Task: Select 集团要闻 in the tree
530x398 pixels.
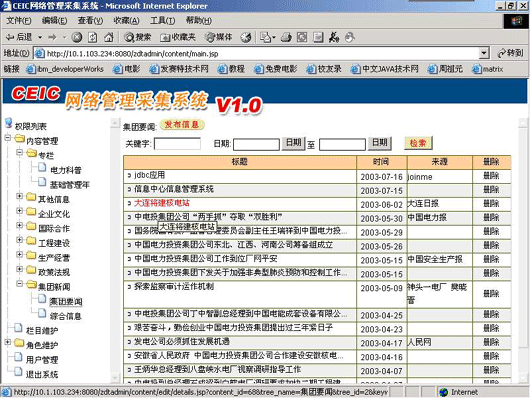Action: (x=66, y=301)
